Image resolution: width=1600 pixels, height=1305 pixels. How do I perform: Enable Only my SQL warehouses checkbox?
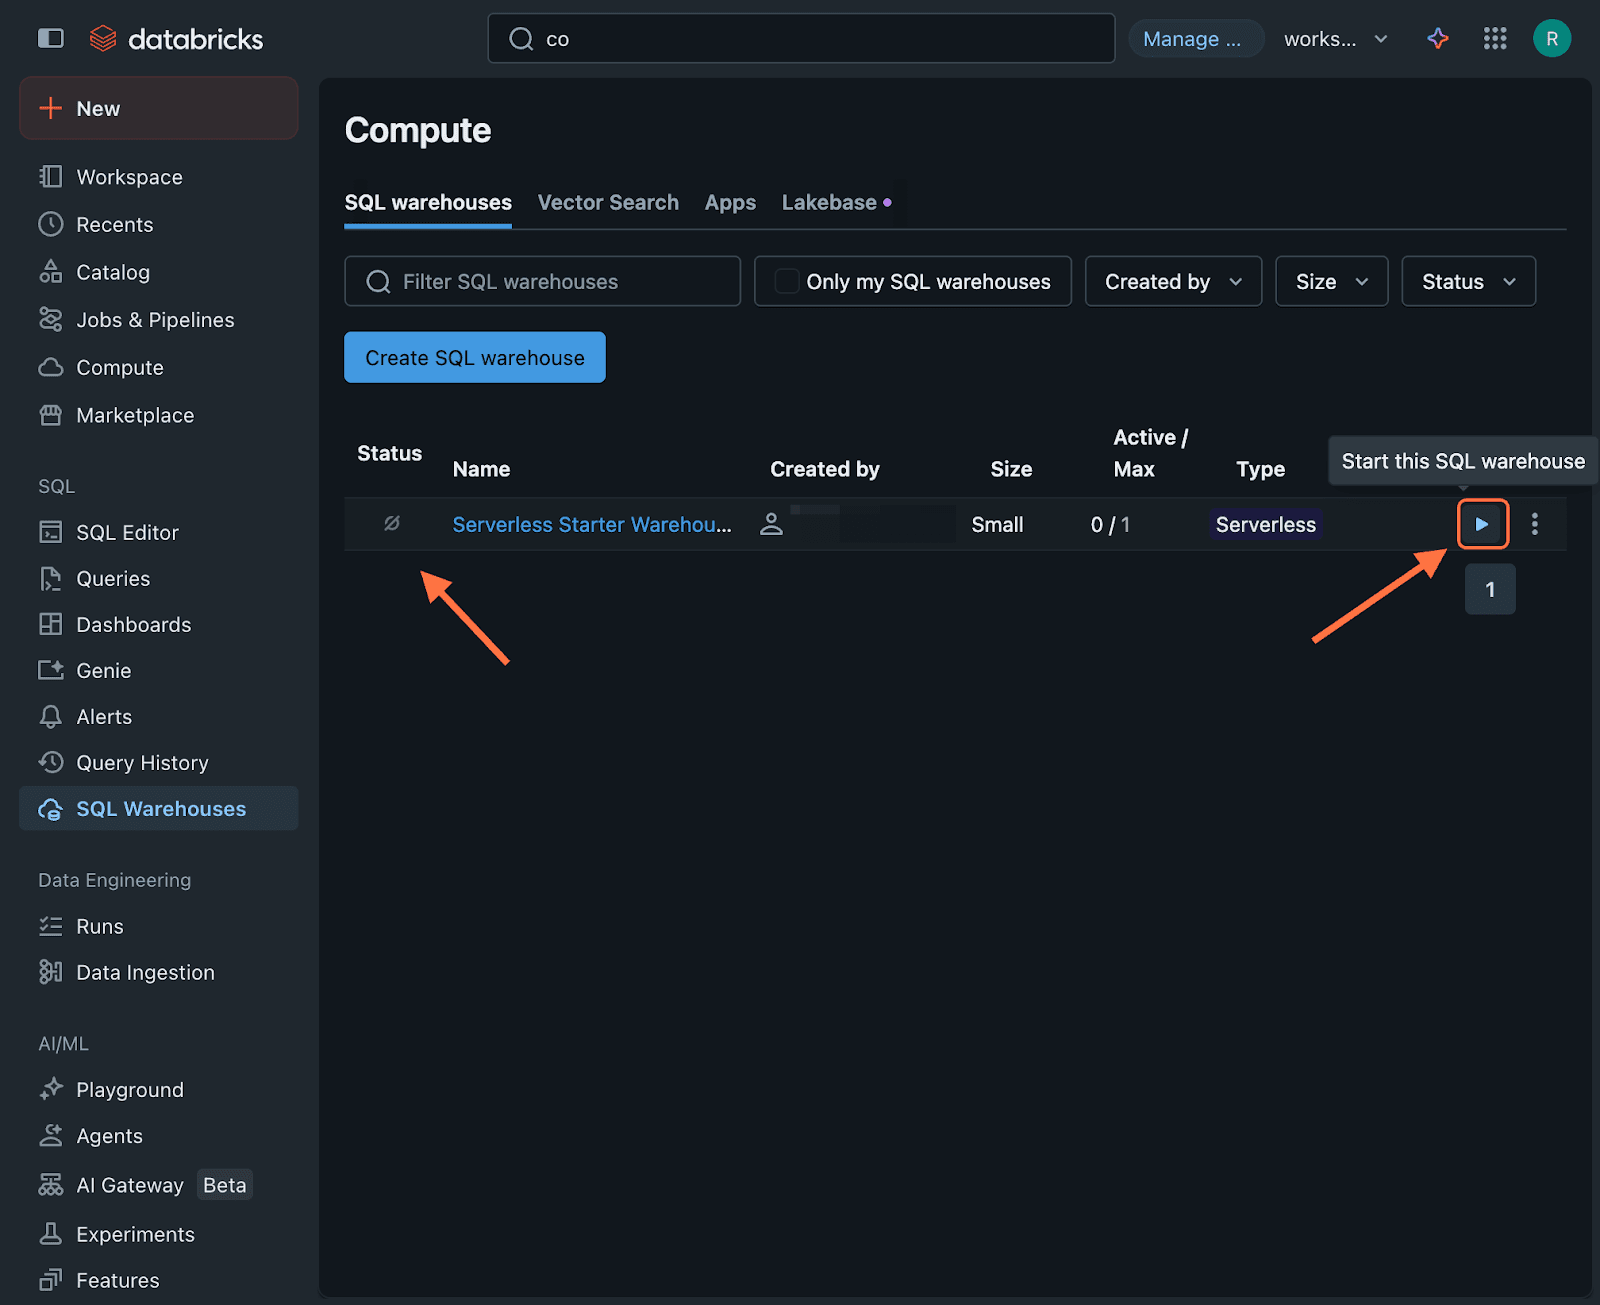point(788,282)
